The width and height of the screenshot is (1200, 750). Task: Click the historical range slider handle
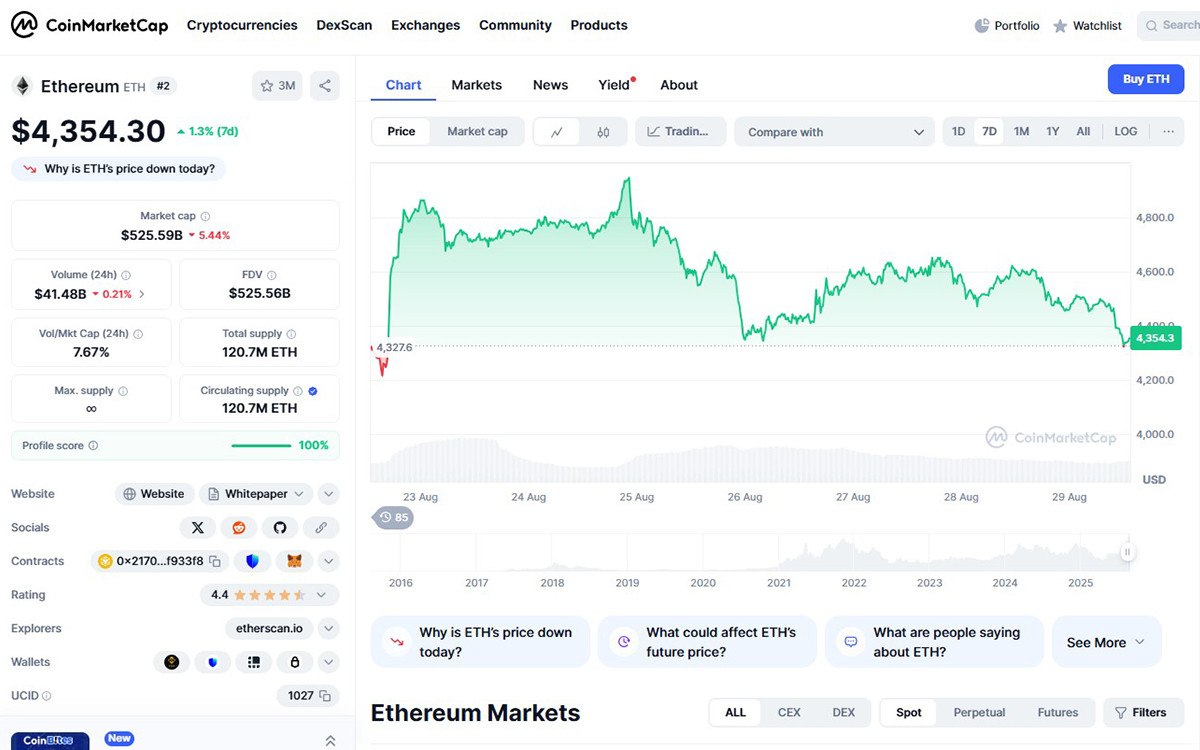[x=1128, y=551]
